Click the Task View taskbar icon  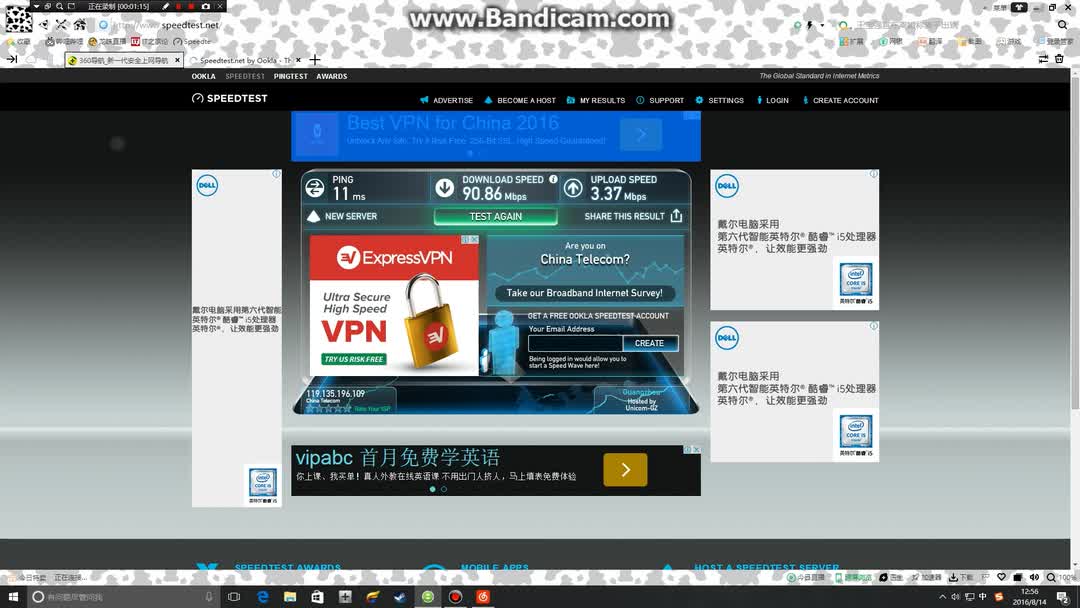(x=234, y=597)
